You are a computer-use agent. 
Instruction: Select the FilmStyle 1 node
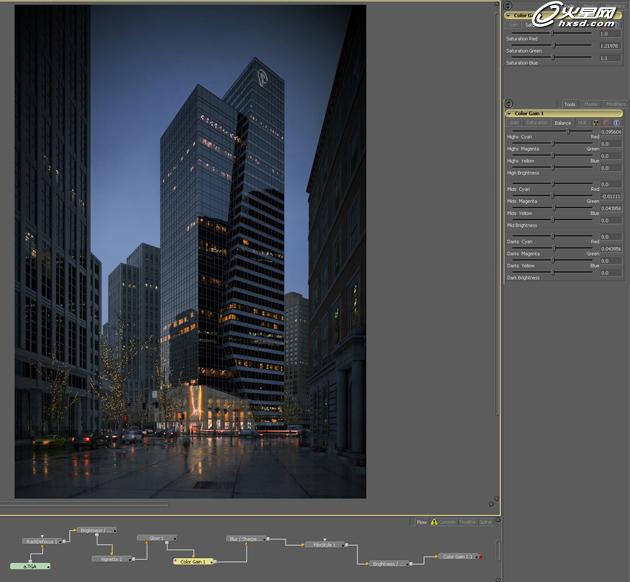coord(324,545)
